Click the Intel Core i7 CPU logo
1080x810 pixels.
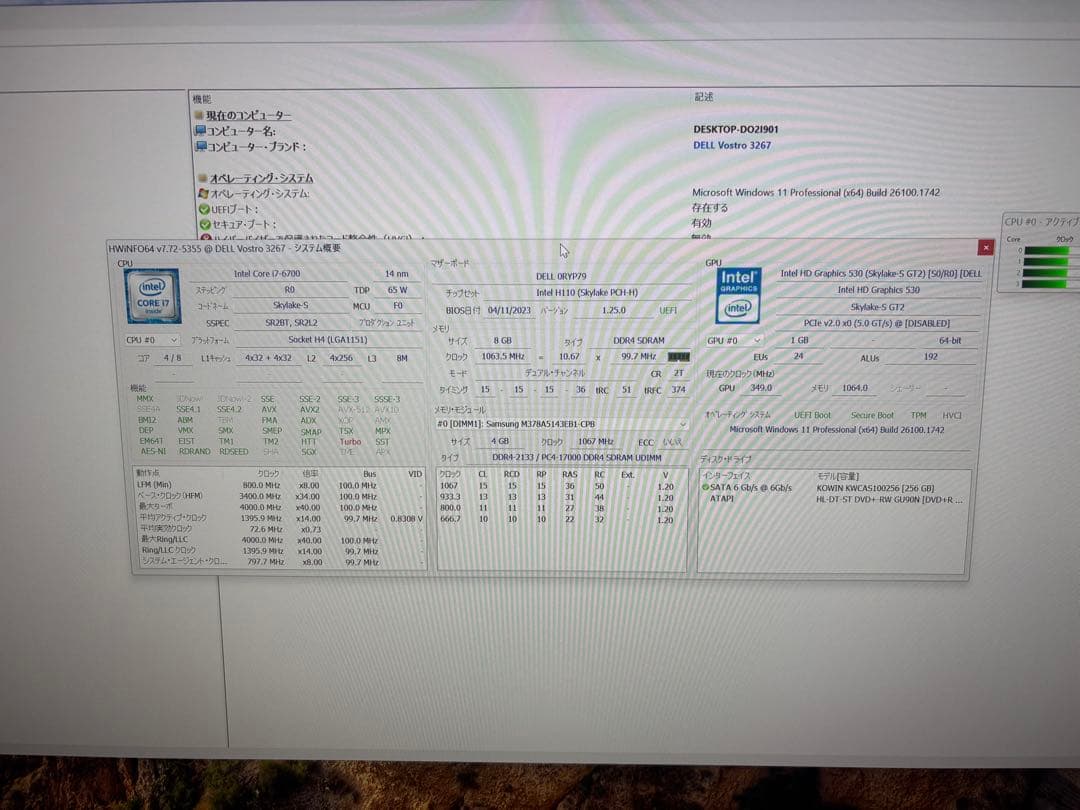152,296
